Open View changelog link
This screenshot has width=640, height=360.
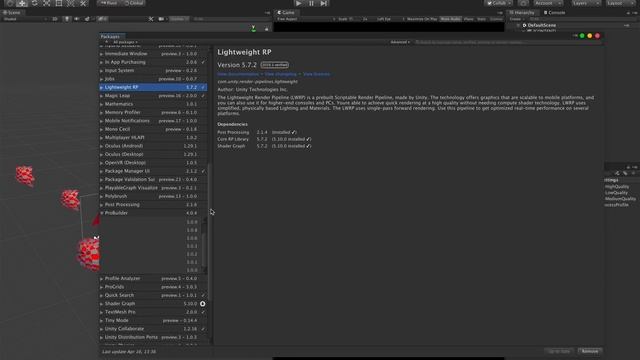click(x=280, y=74)
